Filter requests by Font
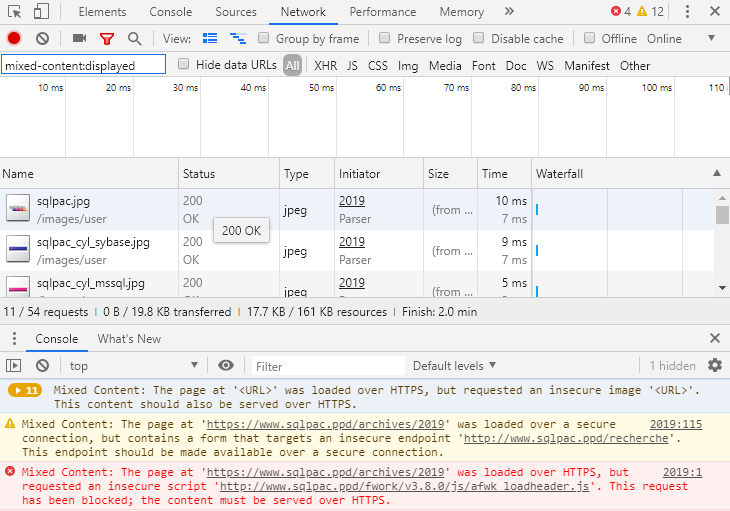 (x=484, y=66)
